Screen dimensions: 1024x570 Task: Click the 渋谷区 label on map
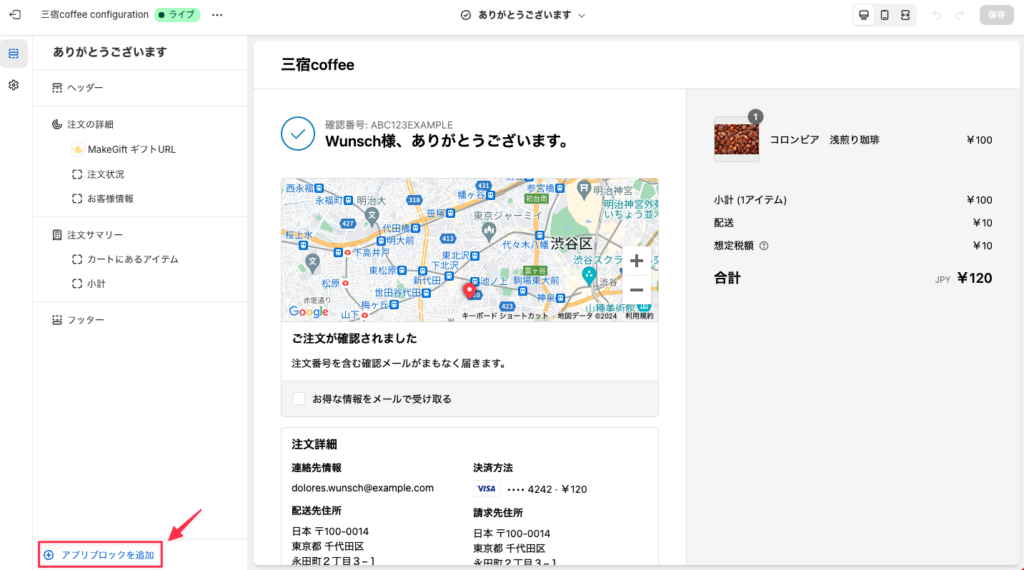(x=571, y=244)
